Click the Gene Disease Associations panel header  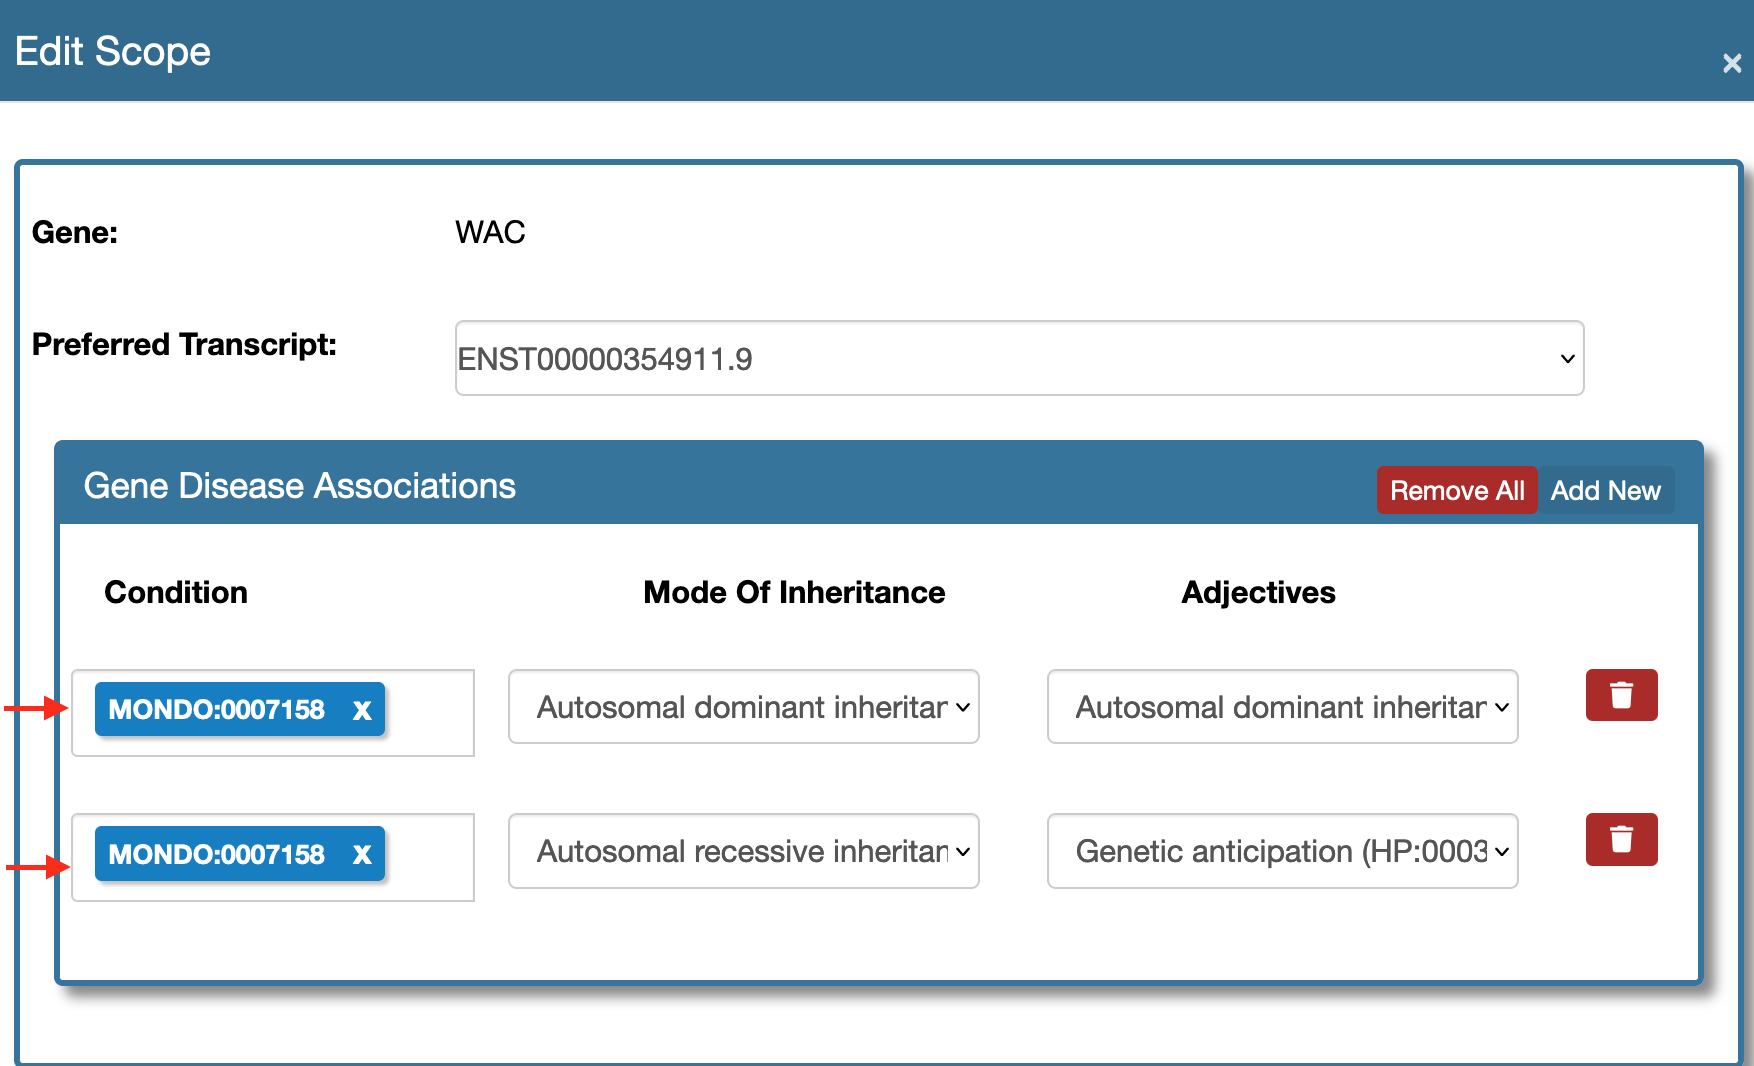[x=300, y=486]
